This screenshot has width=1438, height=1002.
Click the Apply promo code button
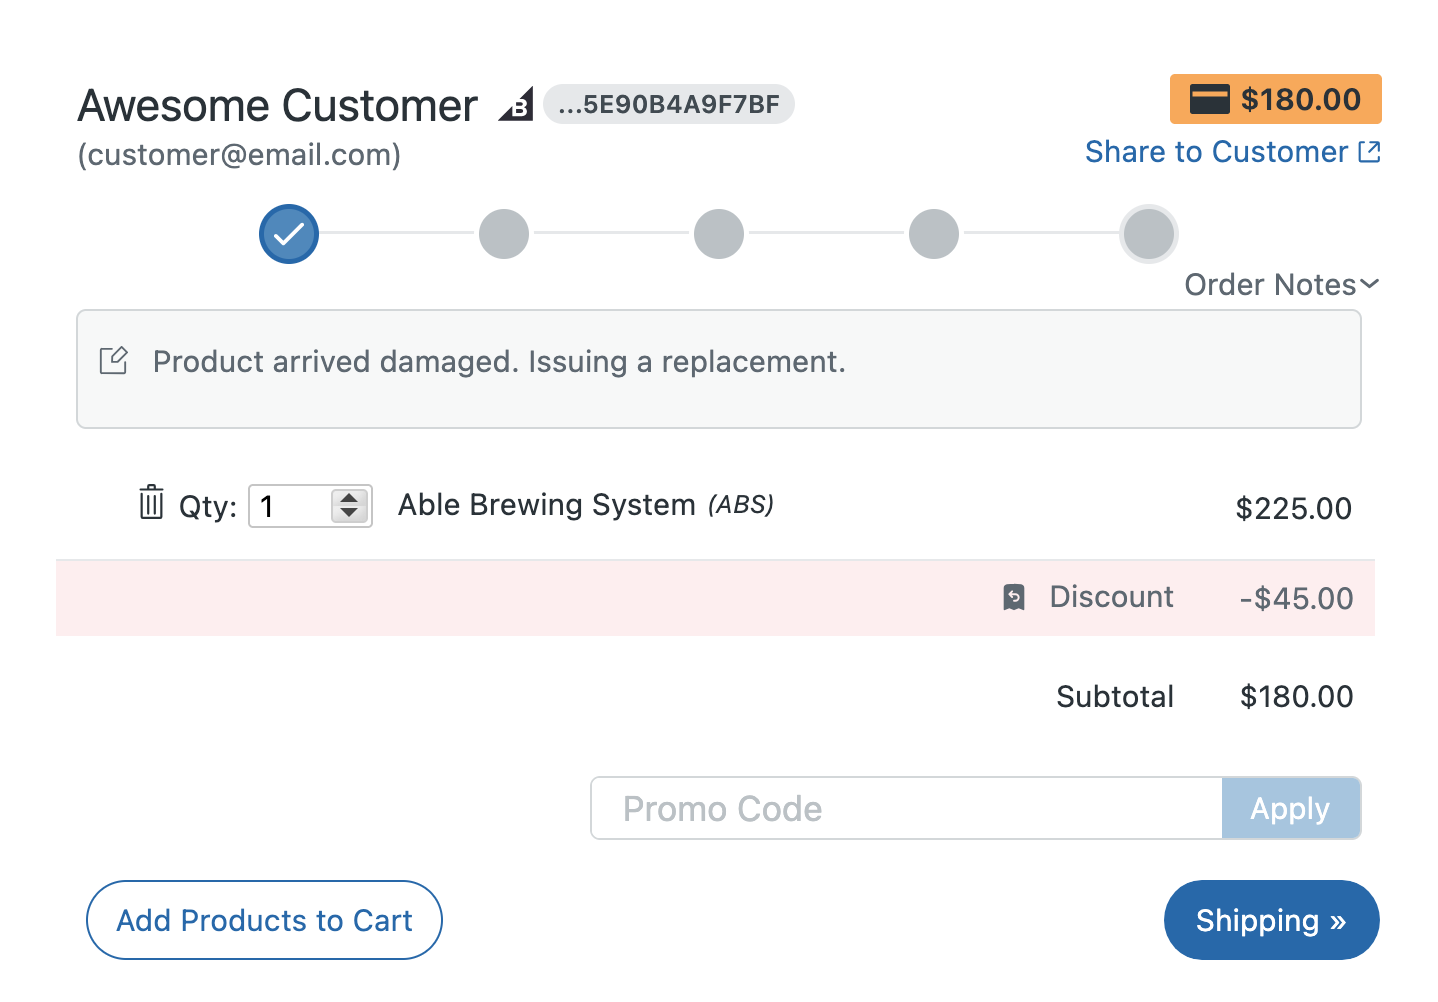(x=1290, y=808)
